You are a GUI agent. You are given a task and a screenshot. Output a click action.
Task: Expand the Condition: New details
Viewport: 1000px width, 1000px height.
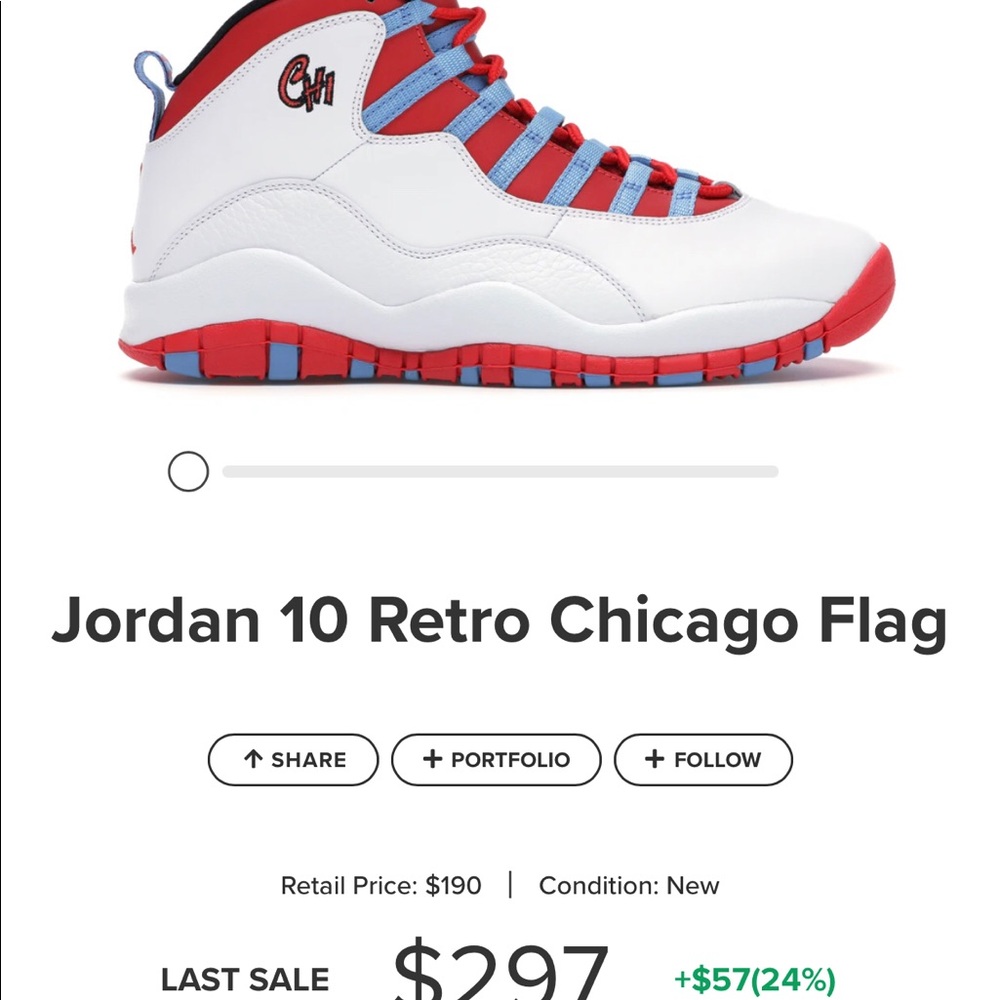tap(628, 885)
